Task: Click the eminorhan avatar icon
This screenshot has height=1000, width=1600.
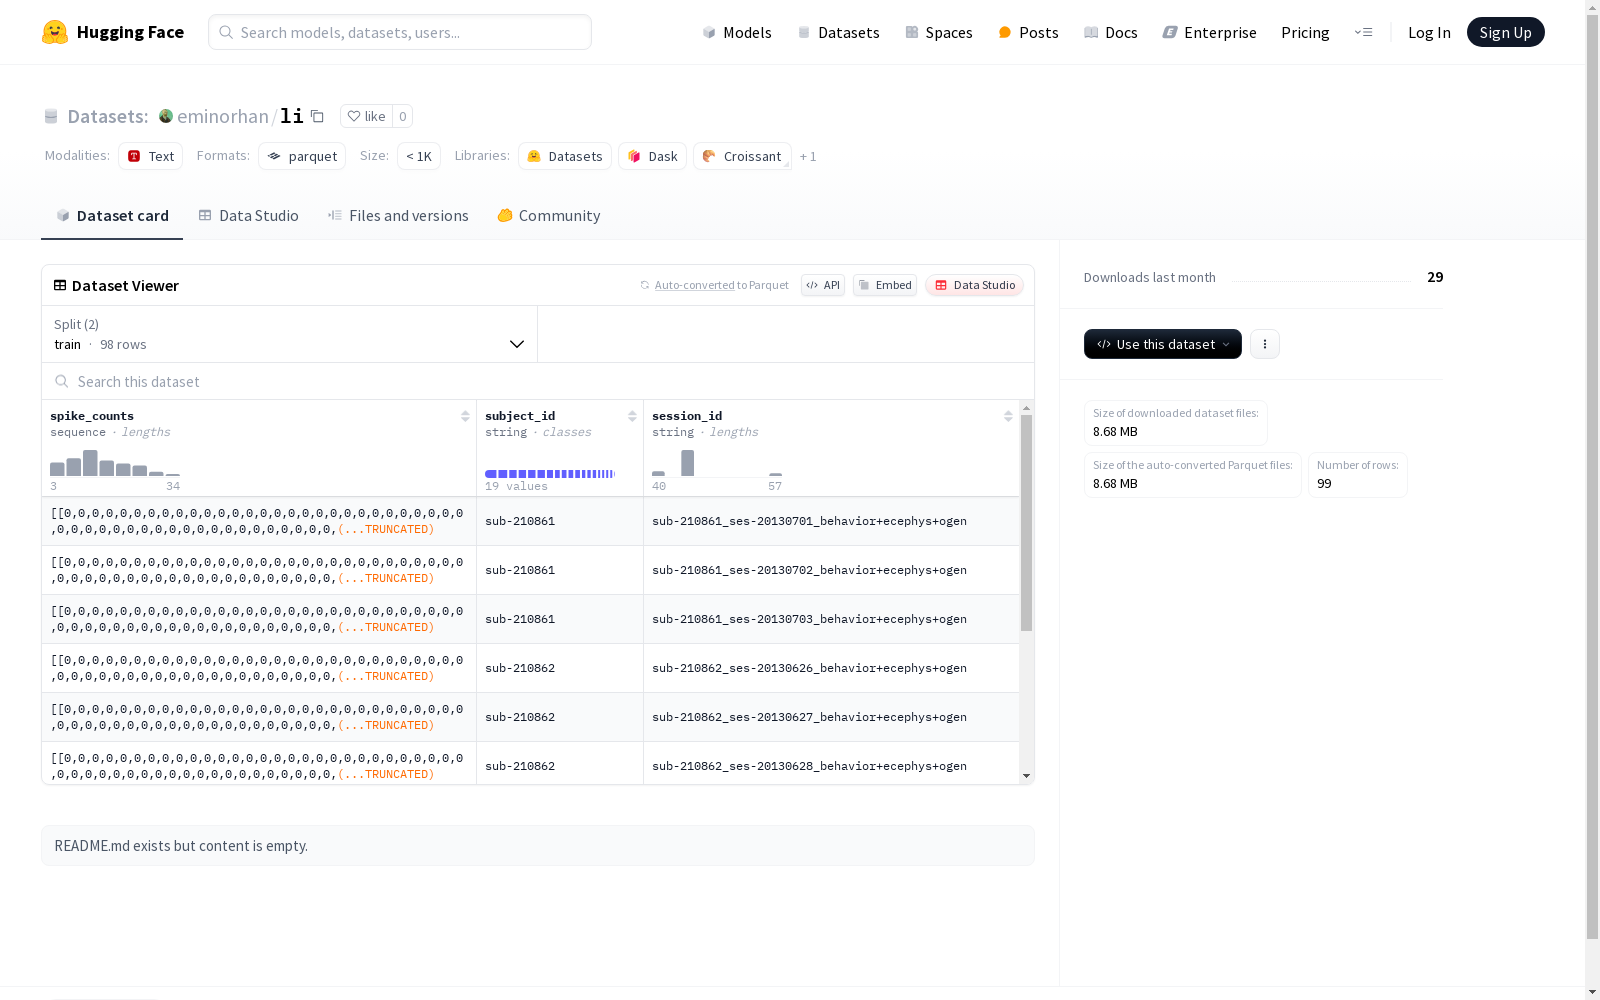Action: click(x=166, y=116)
